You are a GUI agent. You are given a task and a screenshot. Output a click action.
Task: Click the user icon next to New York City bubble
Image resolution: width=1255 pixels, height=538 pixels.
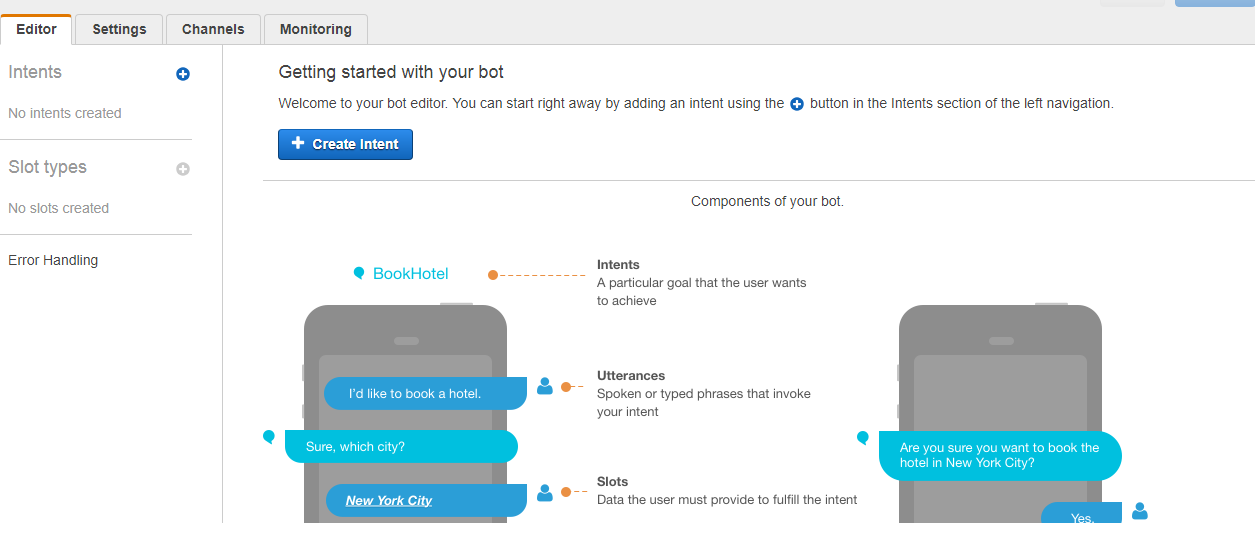tap(545, 492)
